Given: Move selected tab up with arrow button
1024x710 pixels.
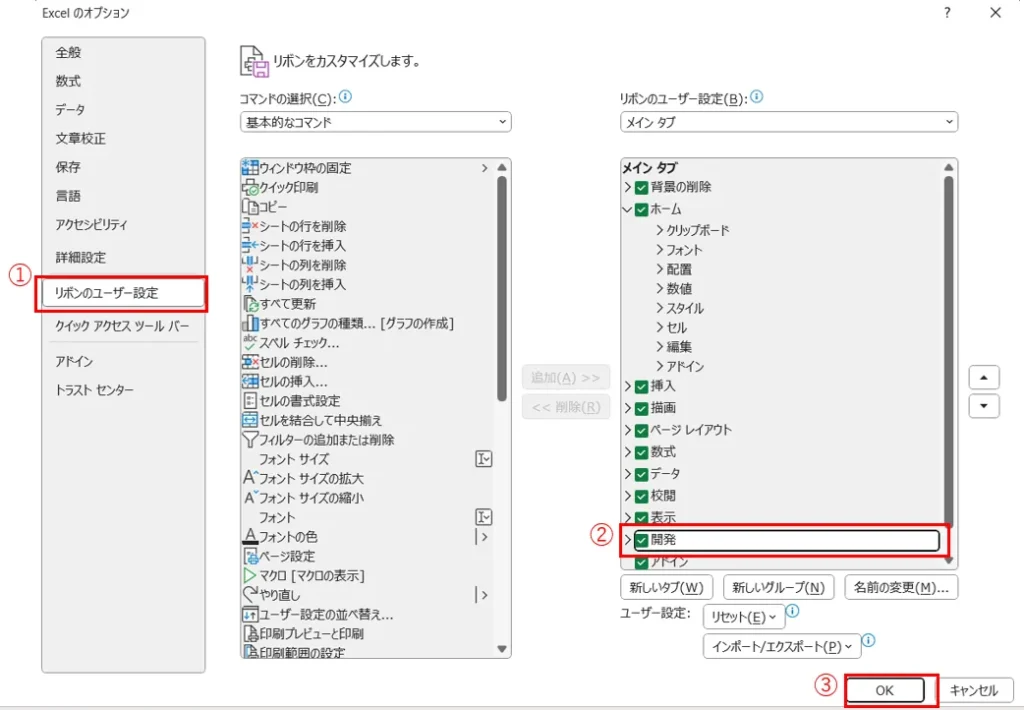Looking at the screenshot, I should tap(984, 378).
